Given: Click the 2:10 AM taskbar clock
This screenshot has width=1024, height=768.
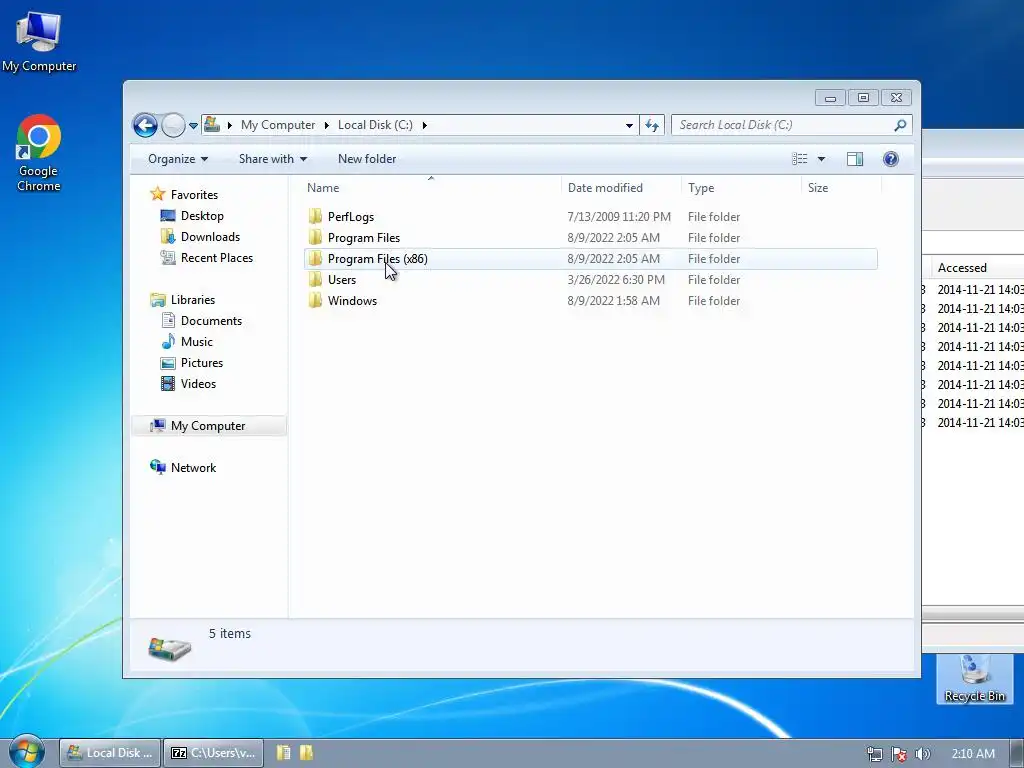Looking at the screenshot, I should coord(973,754).
